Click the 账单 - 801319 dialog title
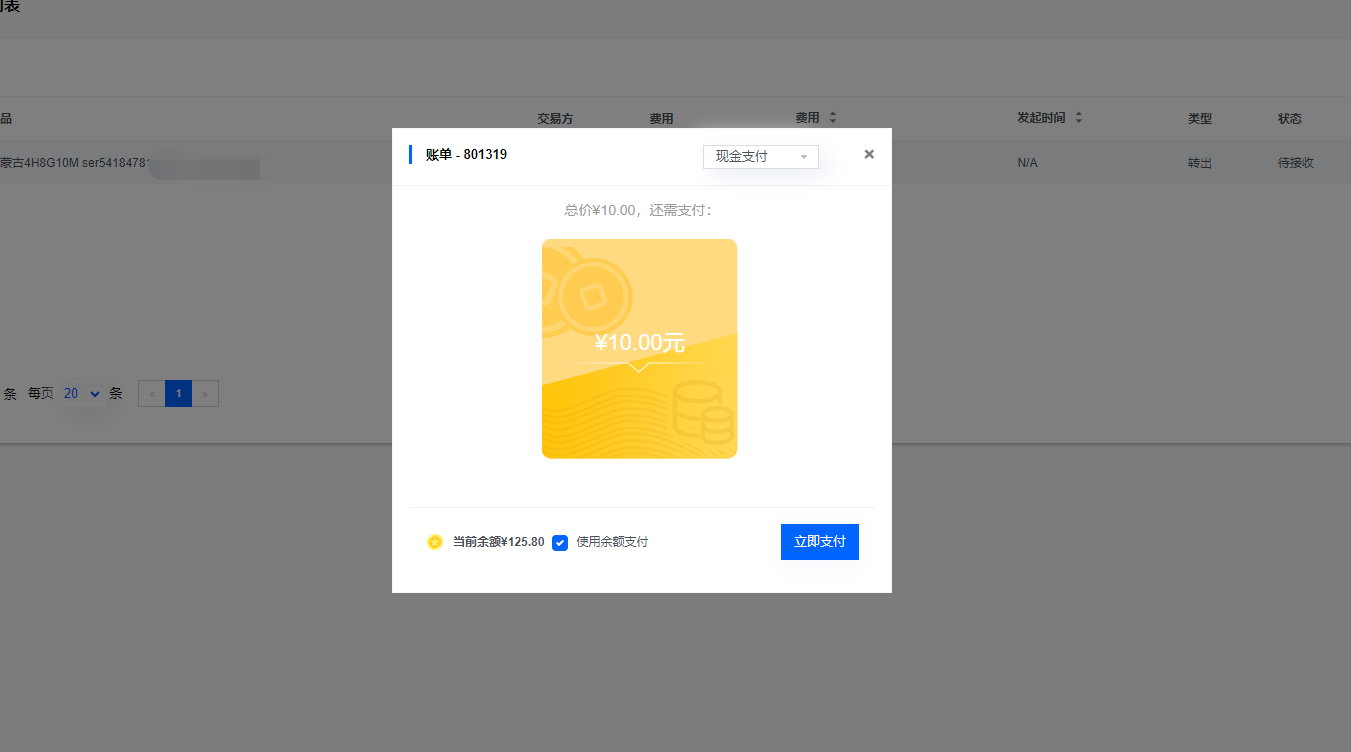Screen dimensions: 1351x752 click(x=466, y=155)
